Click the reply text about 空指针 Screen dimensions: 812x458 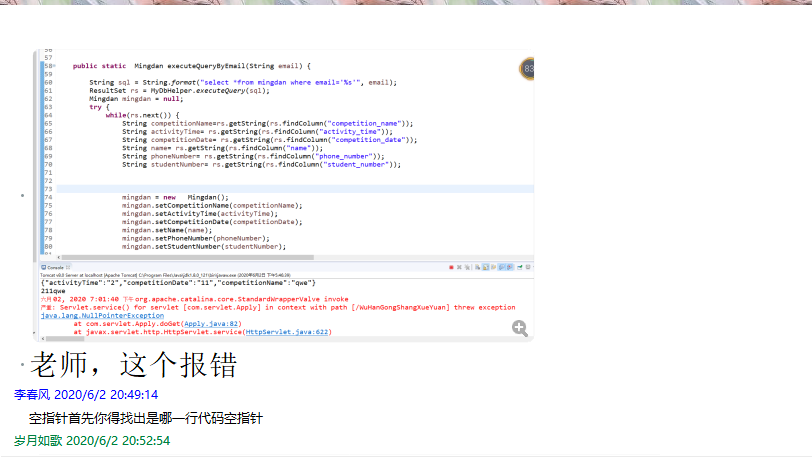(x=146, y=418)
